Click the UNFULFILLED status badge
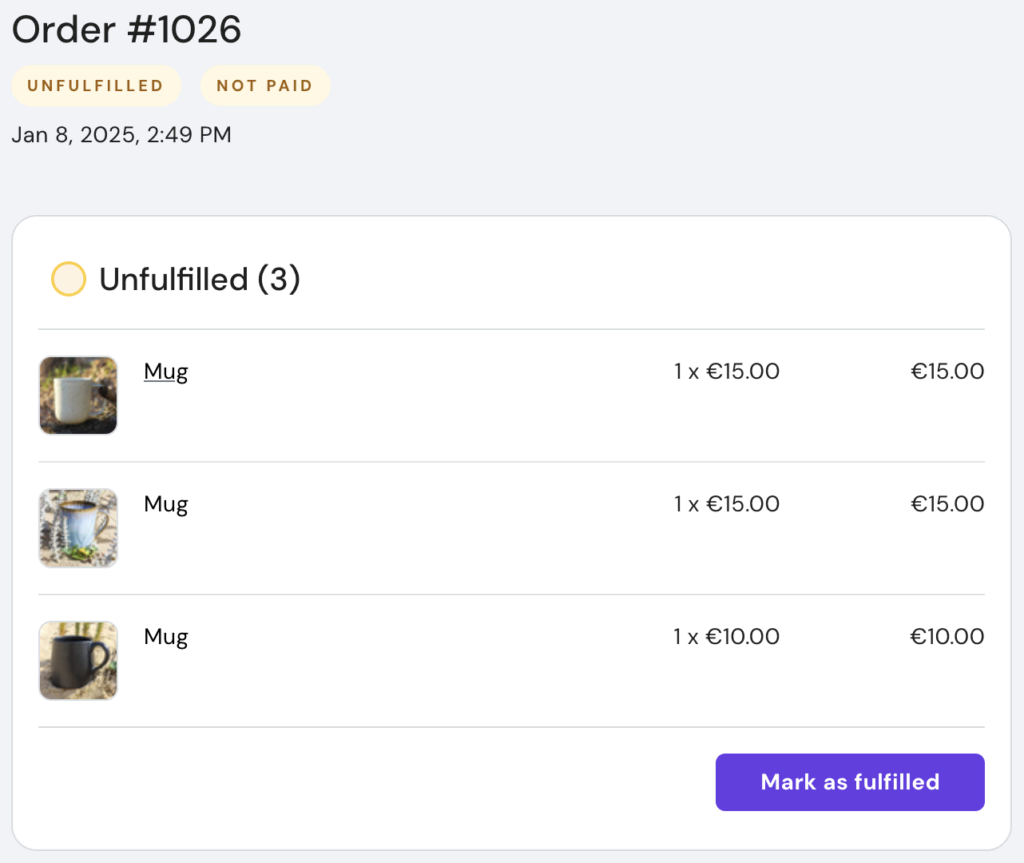The height and width of the screenshot is (863, 1024). [96, 86]
